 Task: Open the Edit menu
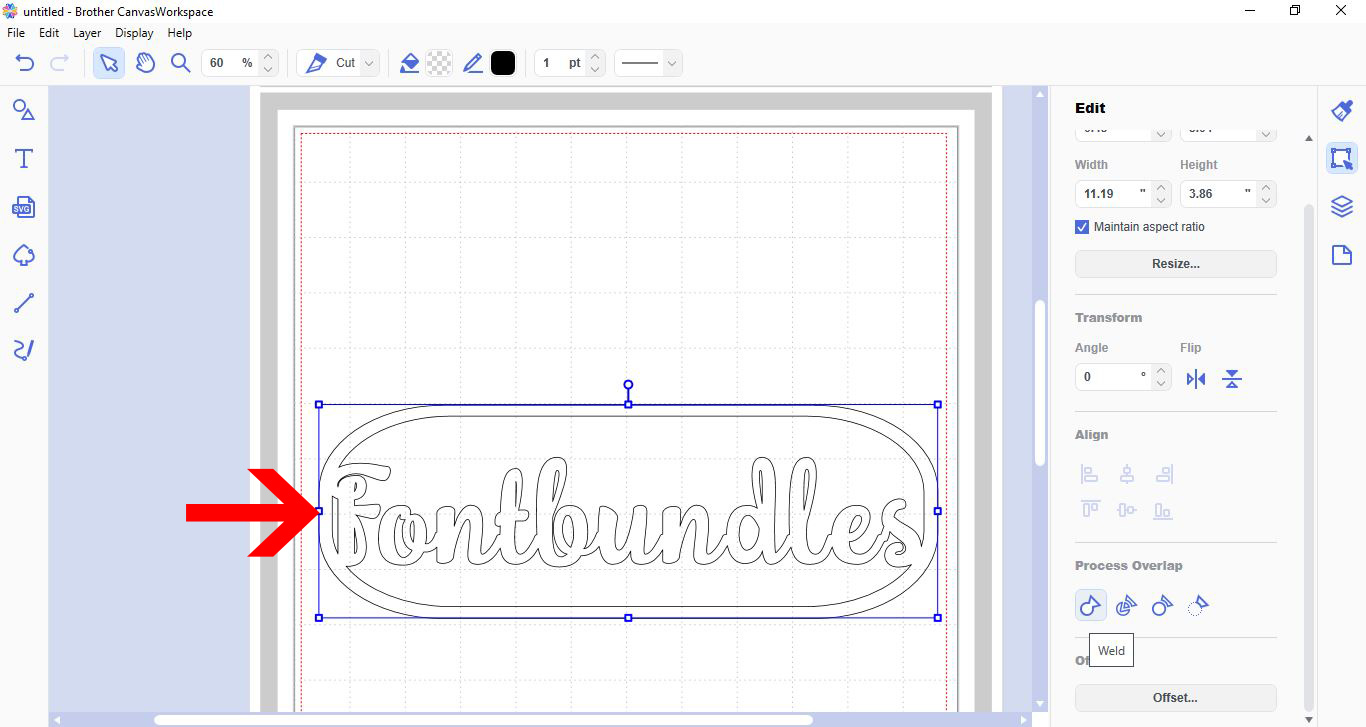tap(49, 33)
